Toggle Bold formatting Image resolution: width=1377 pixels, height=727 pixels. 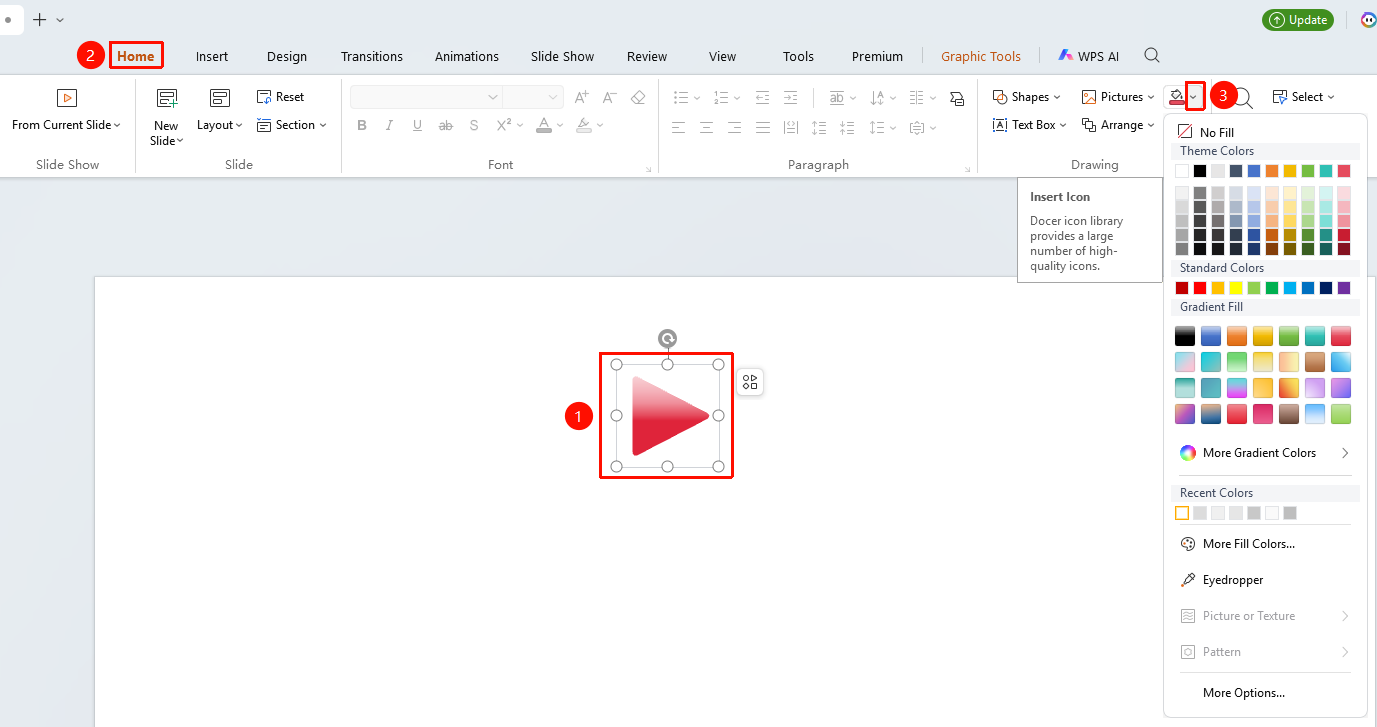pyautogui.click(x=362, y=126)
